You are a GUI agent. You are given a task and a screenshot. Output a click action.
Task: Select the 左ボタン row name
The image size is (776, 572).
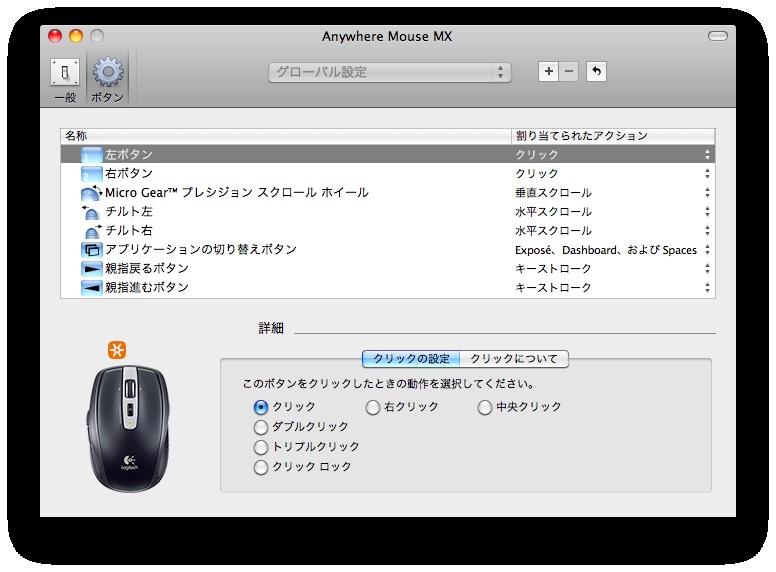129,155
